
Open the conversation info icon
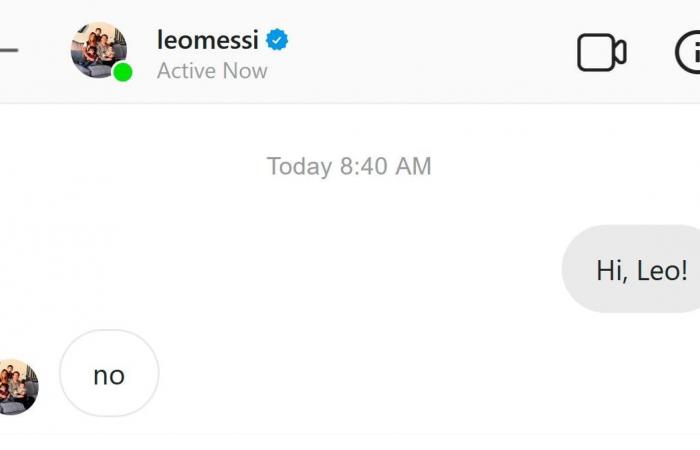pos(688,52)
